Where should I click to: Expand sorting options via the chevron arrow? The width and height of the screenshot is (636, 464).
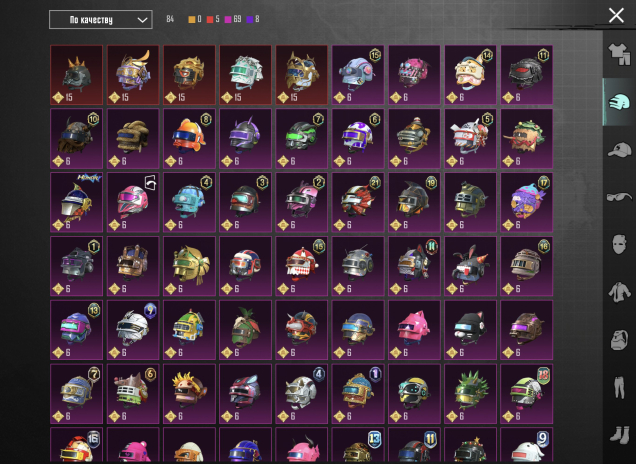142,20
